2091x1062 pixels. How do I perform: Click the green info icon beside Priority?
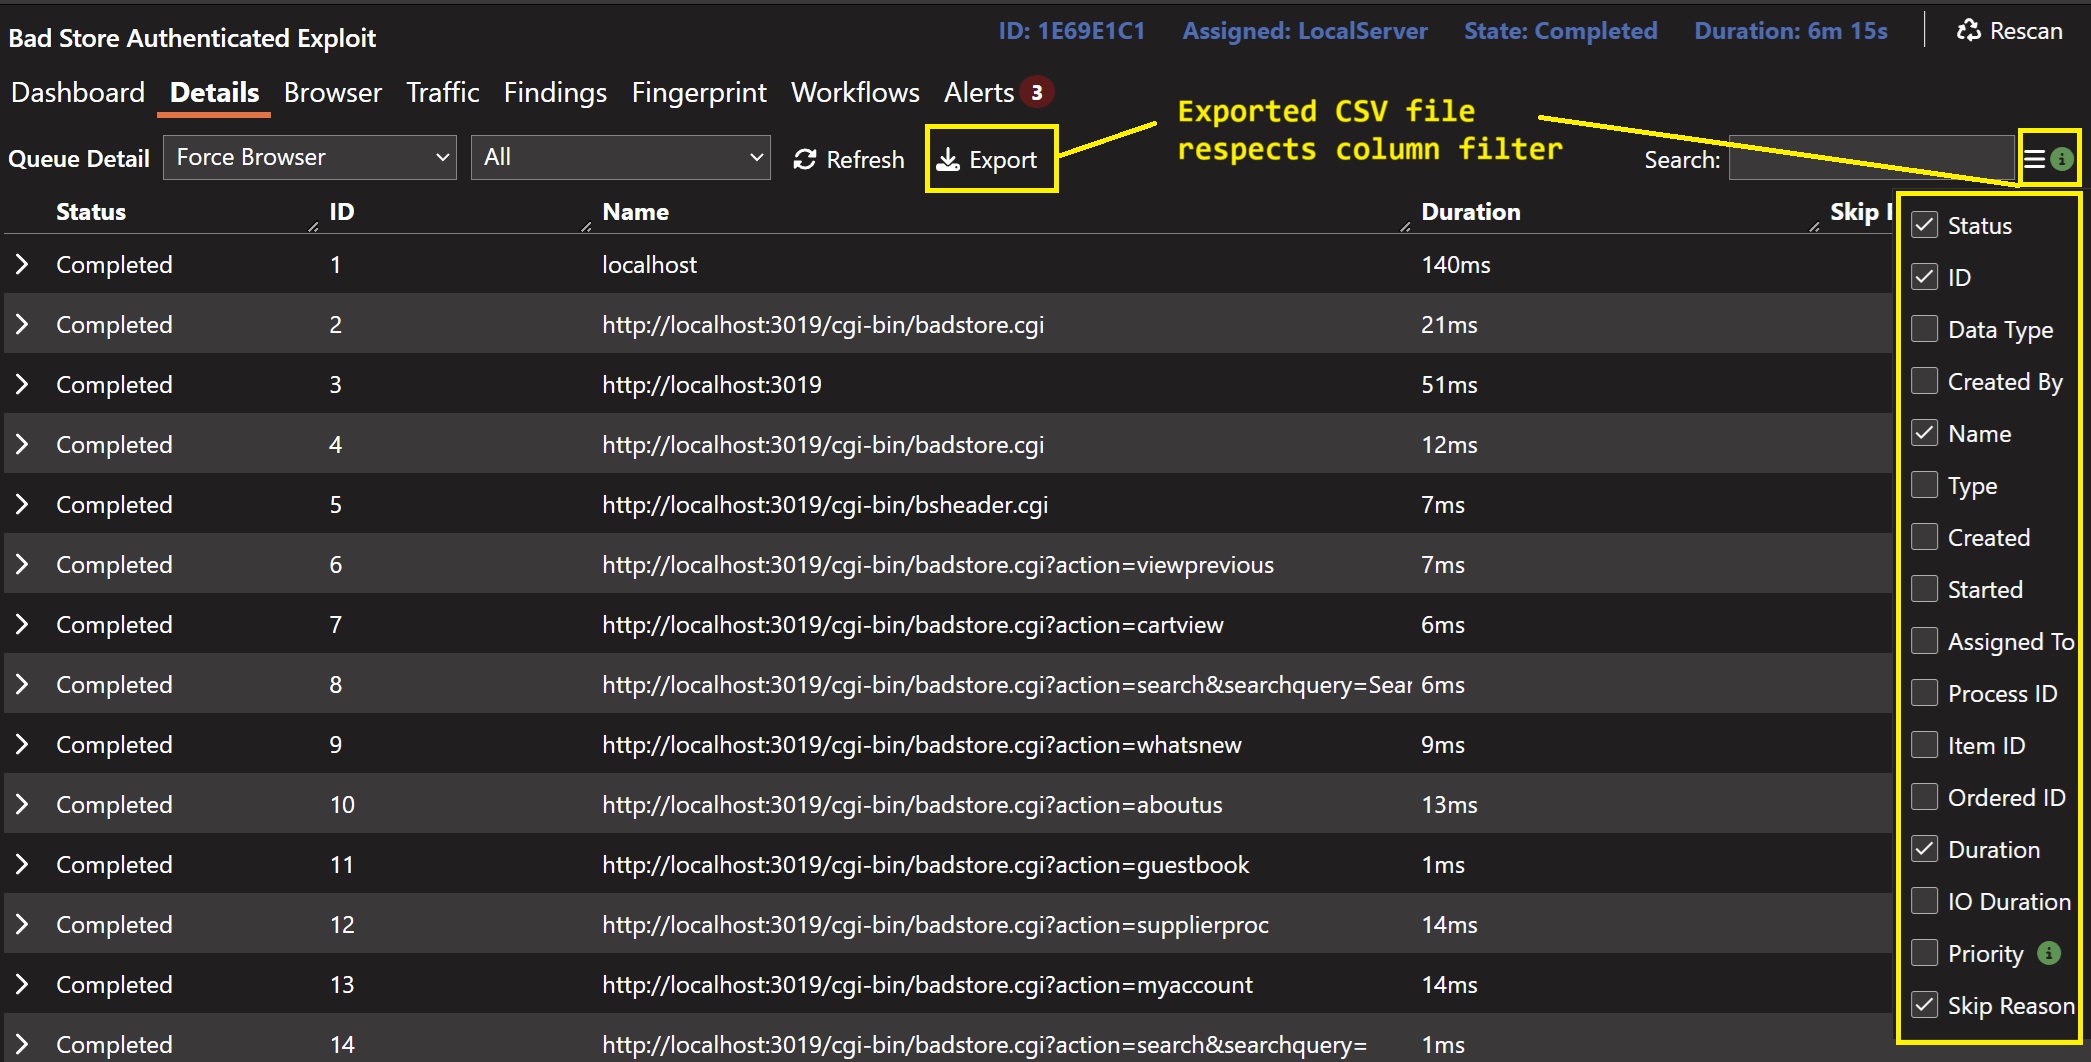click(2049, 953)
